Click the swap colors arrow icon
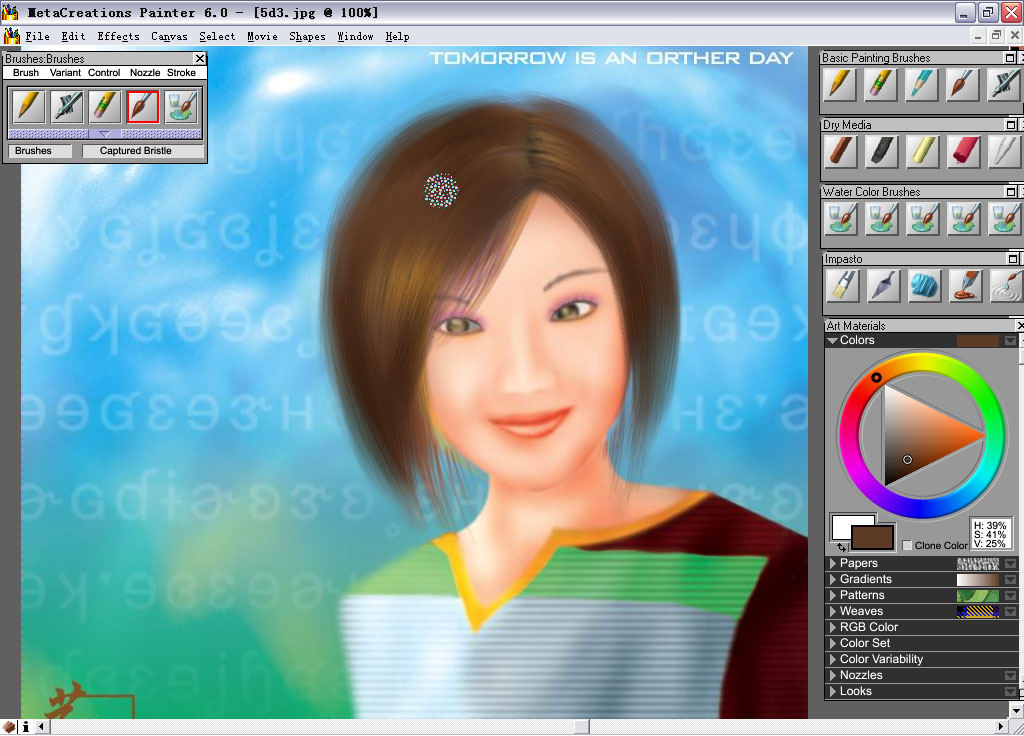 (x=840, y=547)
